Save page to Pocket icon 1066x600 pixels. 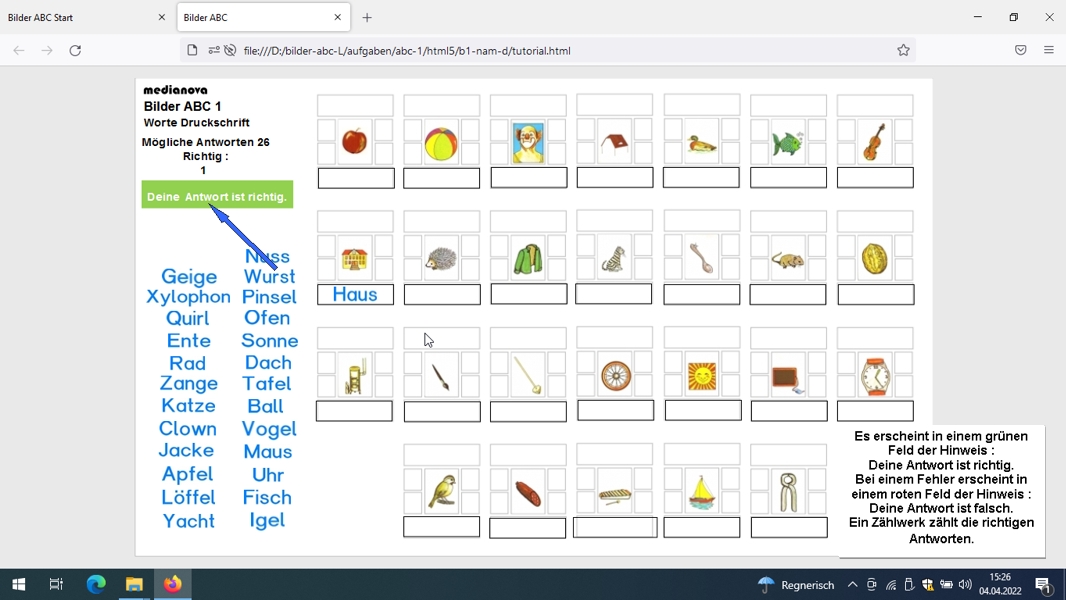tap(1020, 50)
